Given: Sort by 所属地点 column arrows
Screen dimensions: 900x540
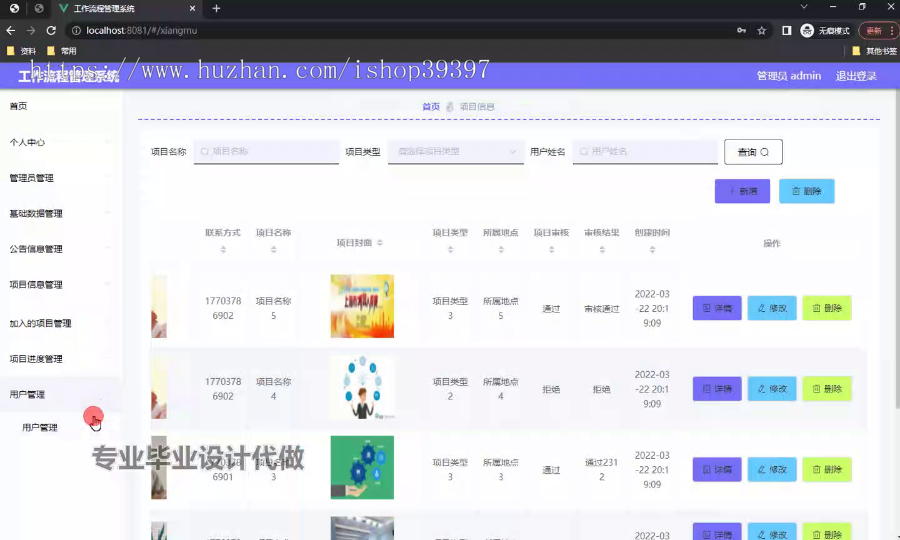Looking at the screenshot, I should pos(501,250).
